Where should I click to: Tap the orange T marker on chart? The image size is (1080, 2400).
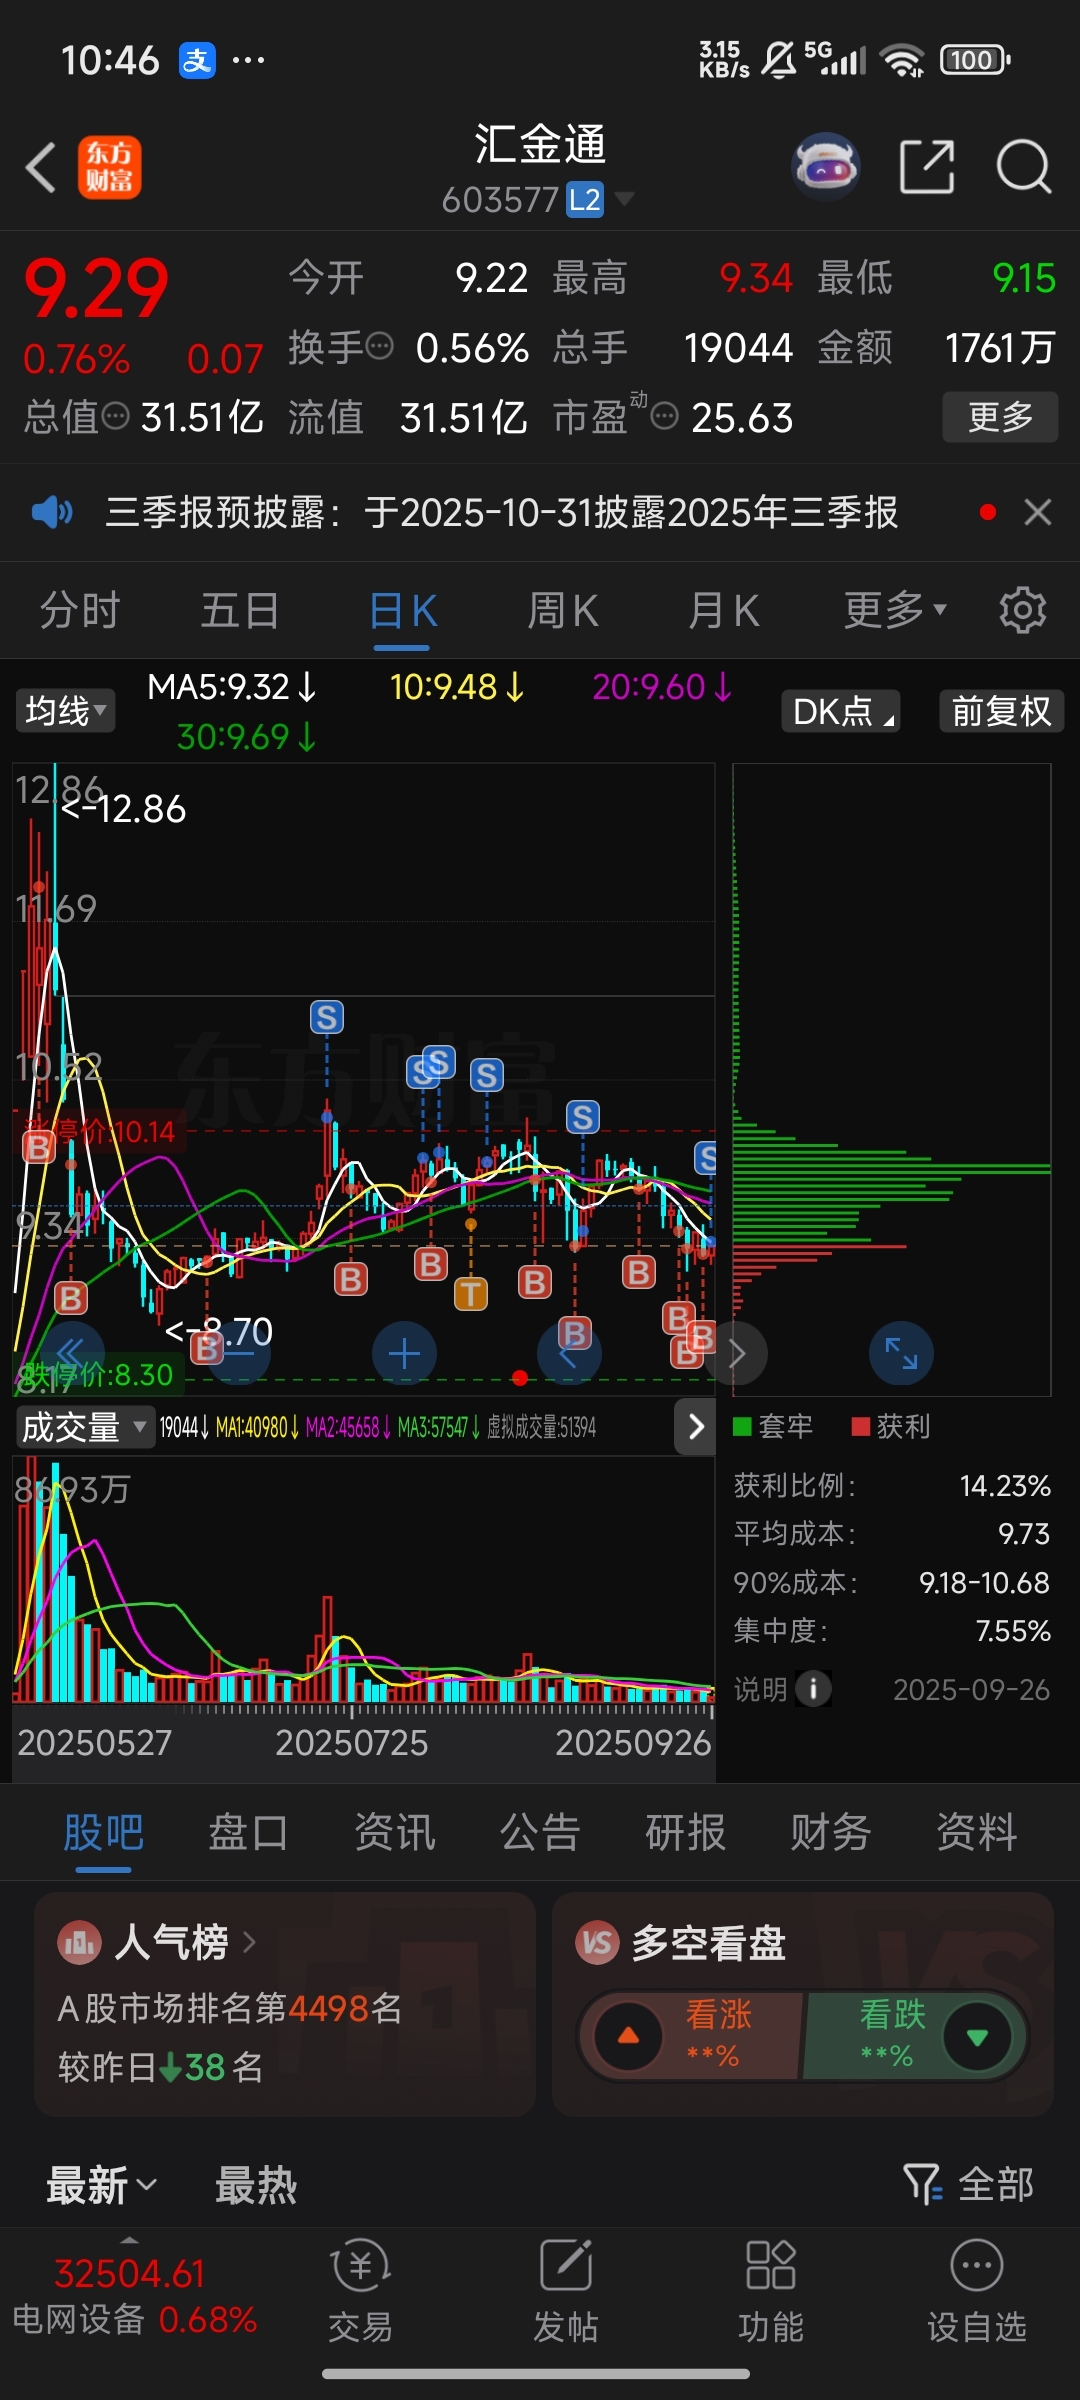point(471,1294)
